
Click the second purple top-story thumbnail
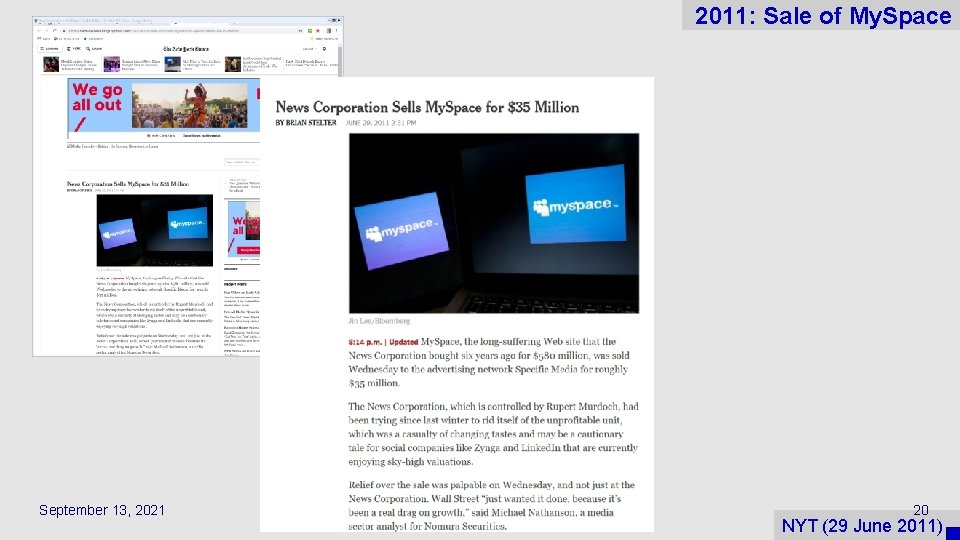[111, 64]
